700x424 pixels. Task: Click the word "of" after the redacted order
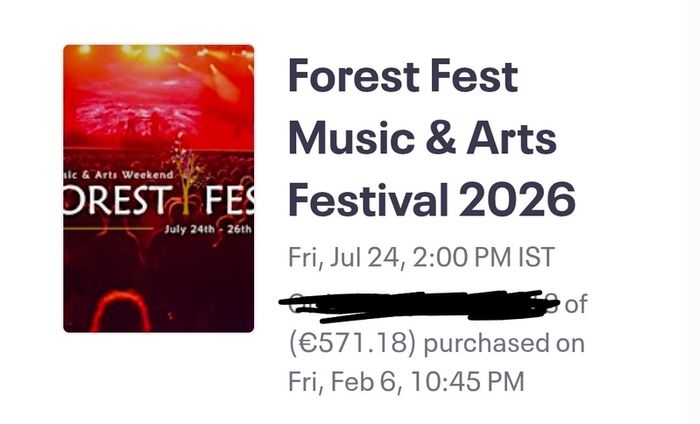(x=575, y=304)
